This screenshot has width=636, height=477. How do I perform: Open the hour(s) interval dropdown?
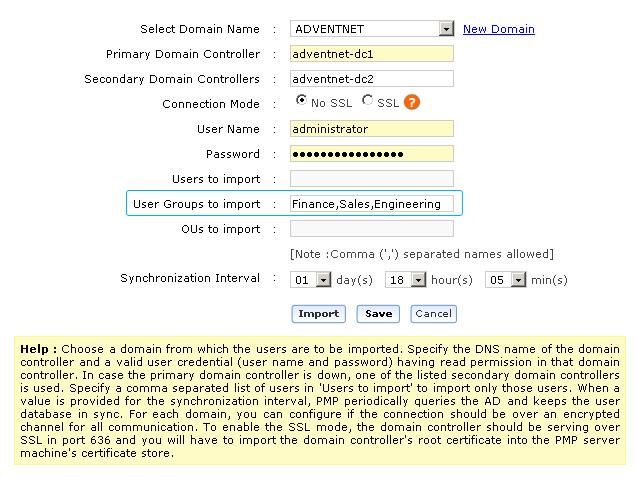[406, 280]
